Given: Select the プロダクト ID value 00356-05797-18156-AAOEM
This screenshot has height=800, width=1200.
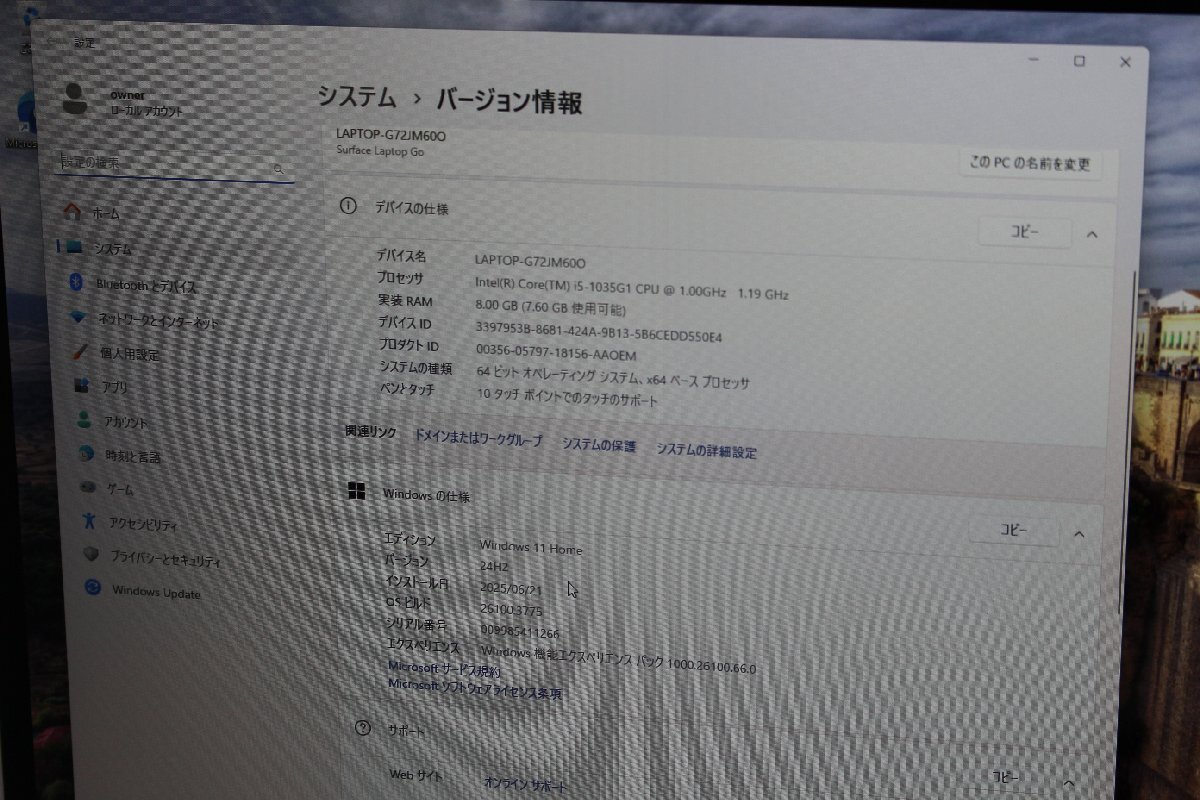Looking at the screenshot, I should [x=557, y=352].
